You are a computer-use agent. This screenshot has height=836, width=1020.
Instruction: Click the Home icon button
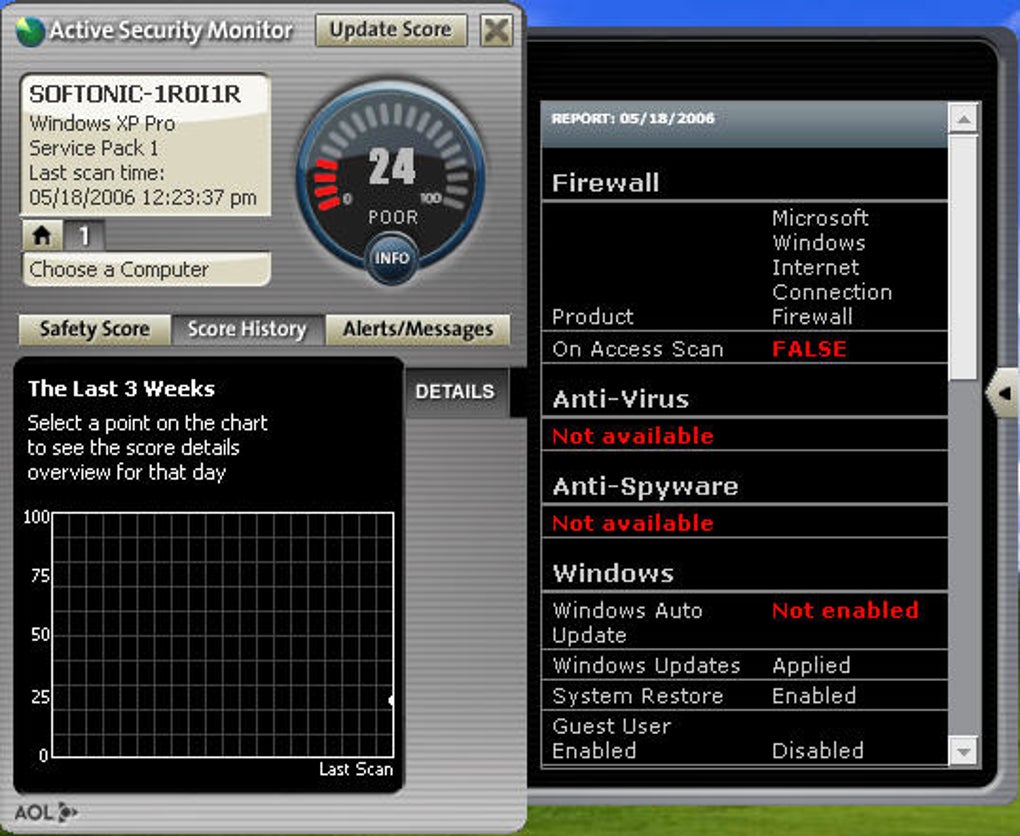point(42,236)
